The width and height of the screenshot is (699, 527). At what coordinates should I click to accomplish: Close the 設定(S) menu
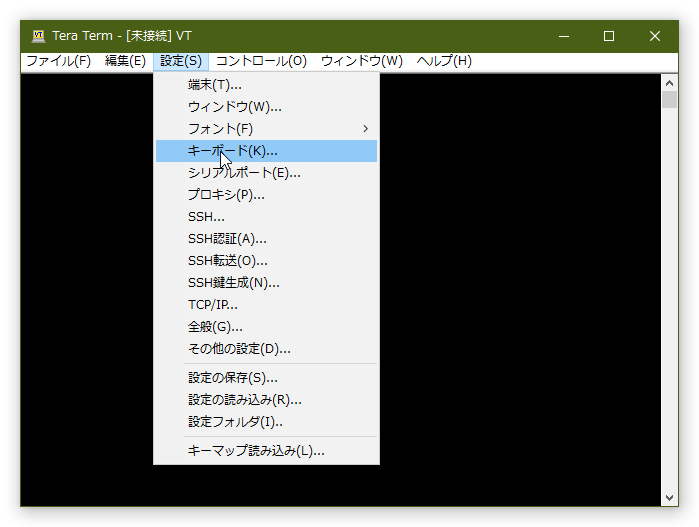click(181, 61)
